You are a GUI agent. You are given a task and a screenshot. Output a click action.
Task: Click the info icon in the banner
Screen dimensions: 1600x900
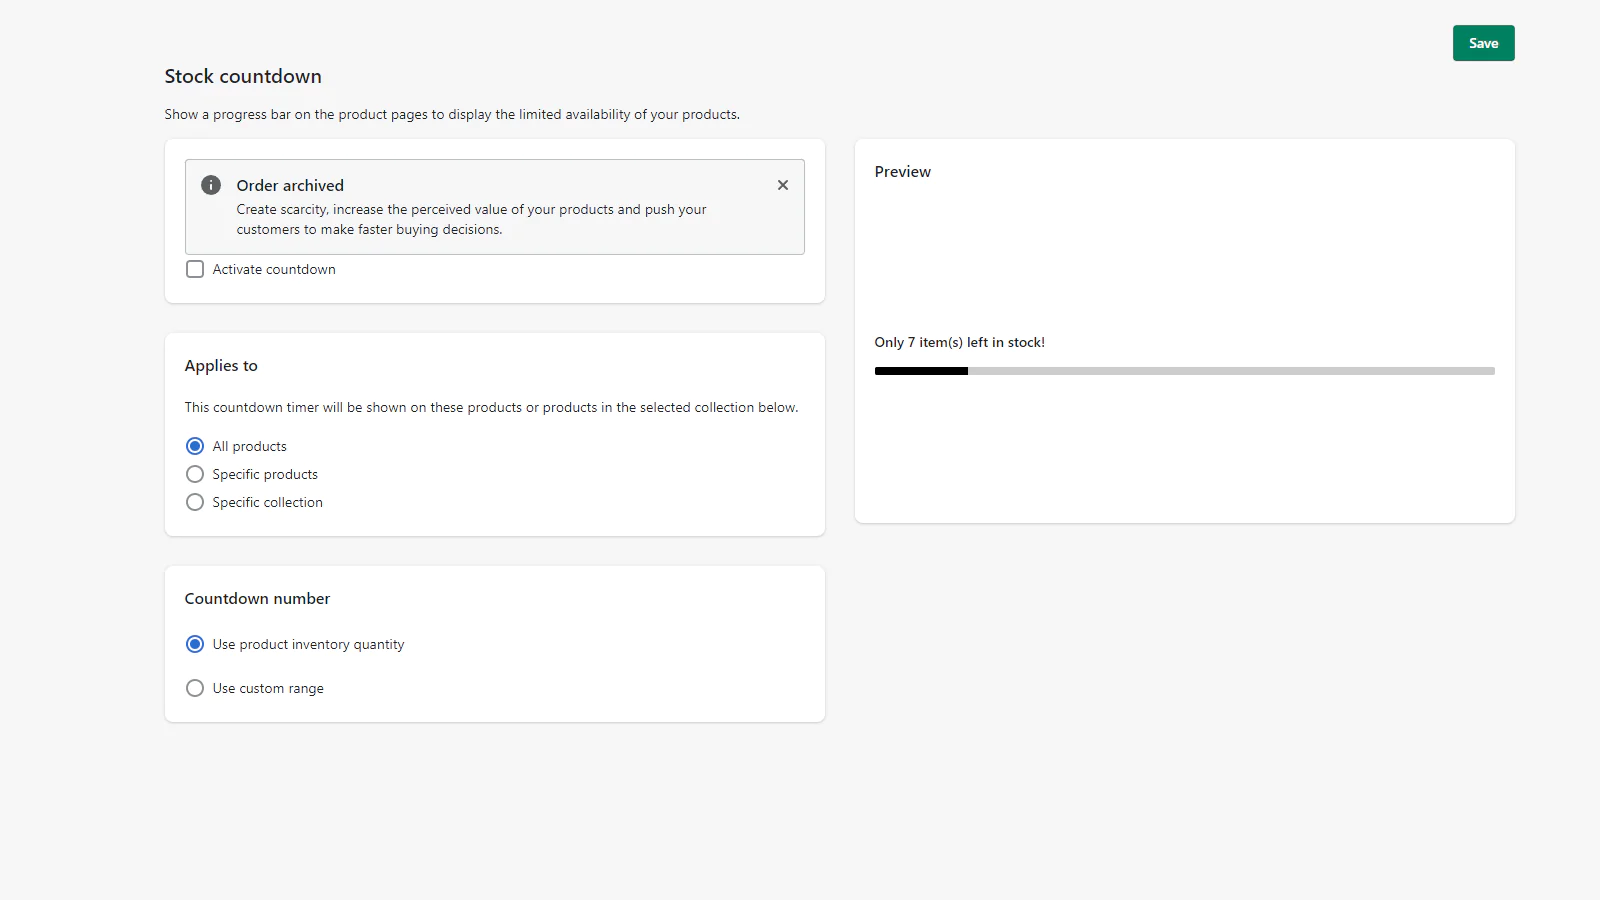coord(211,185)
